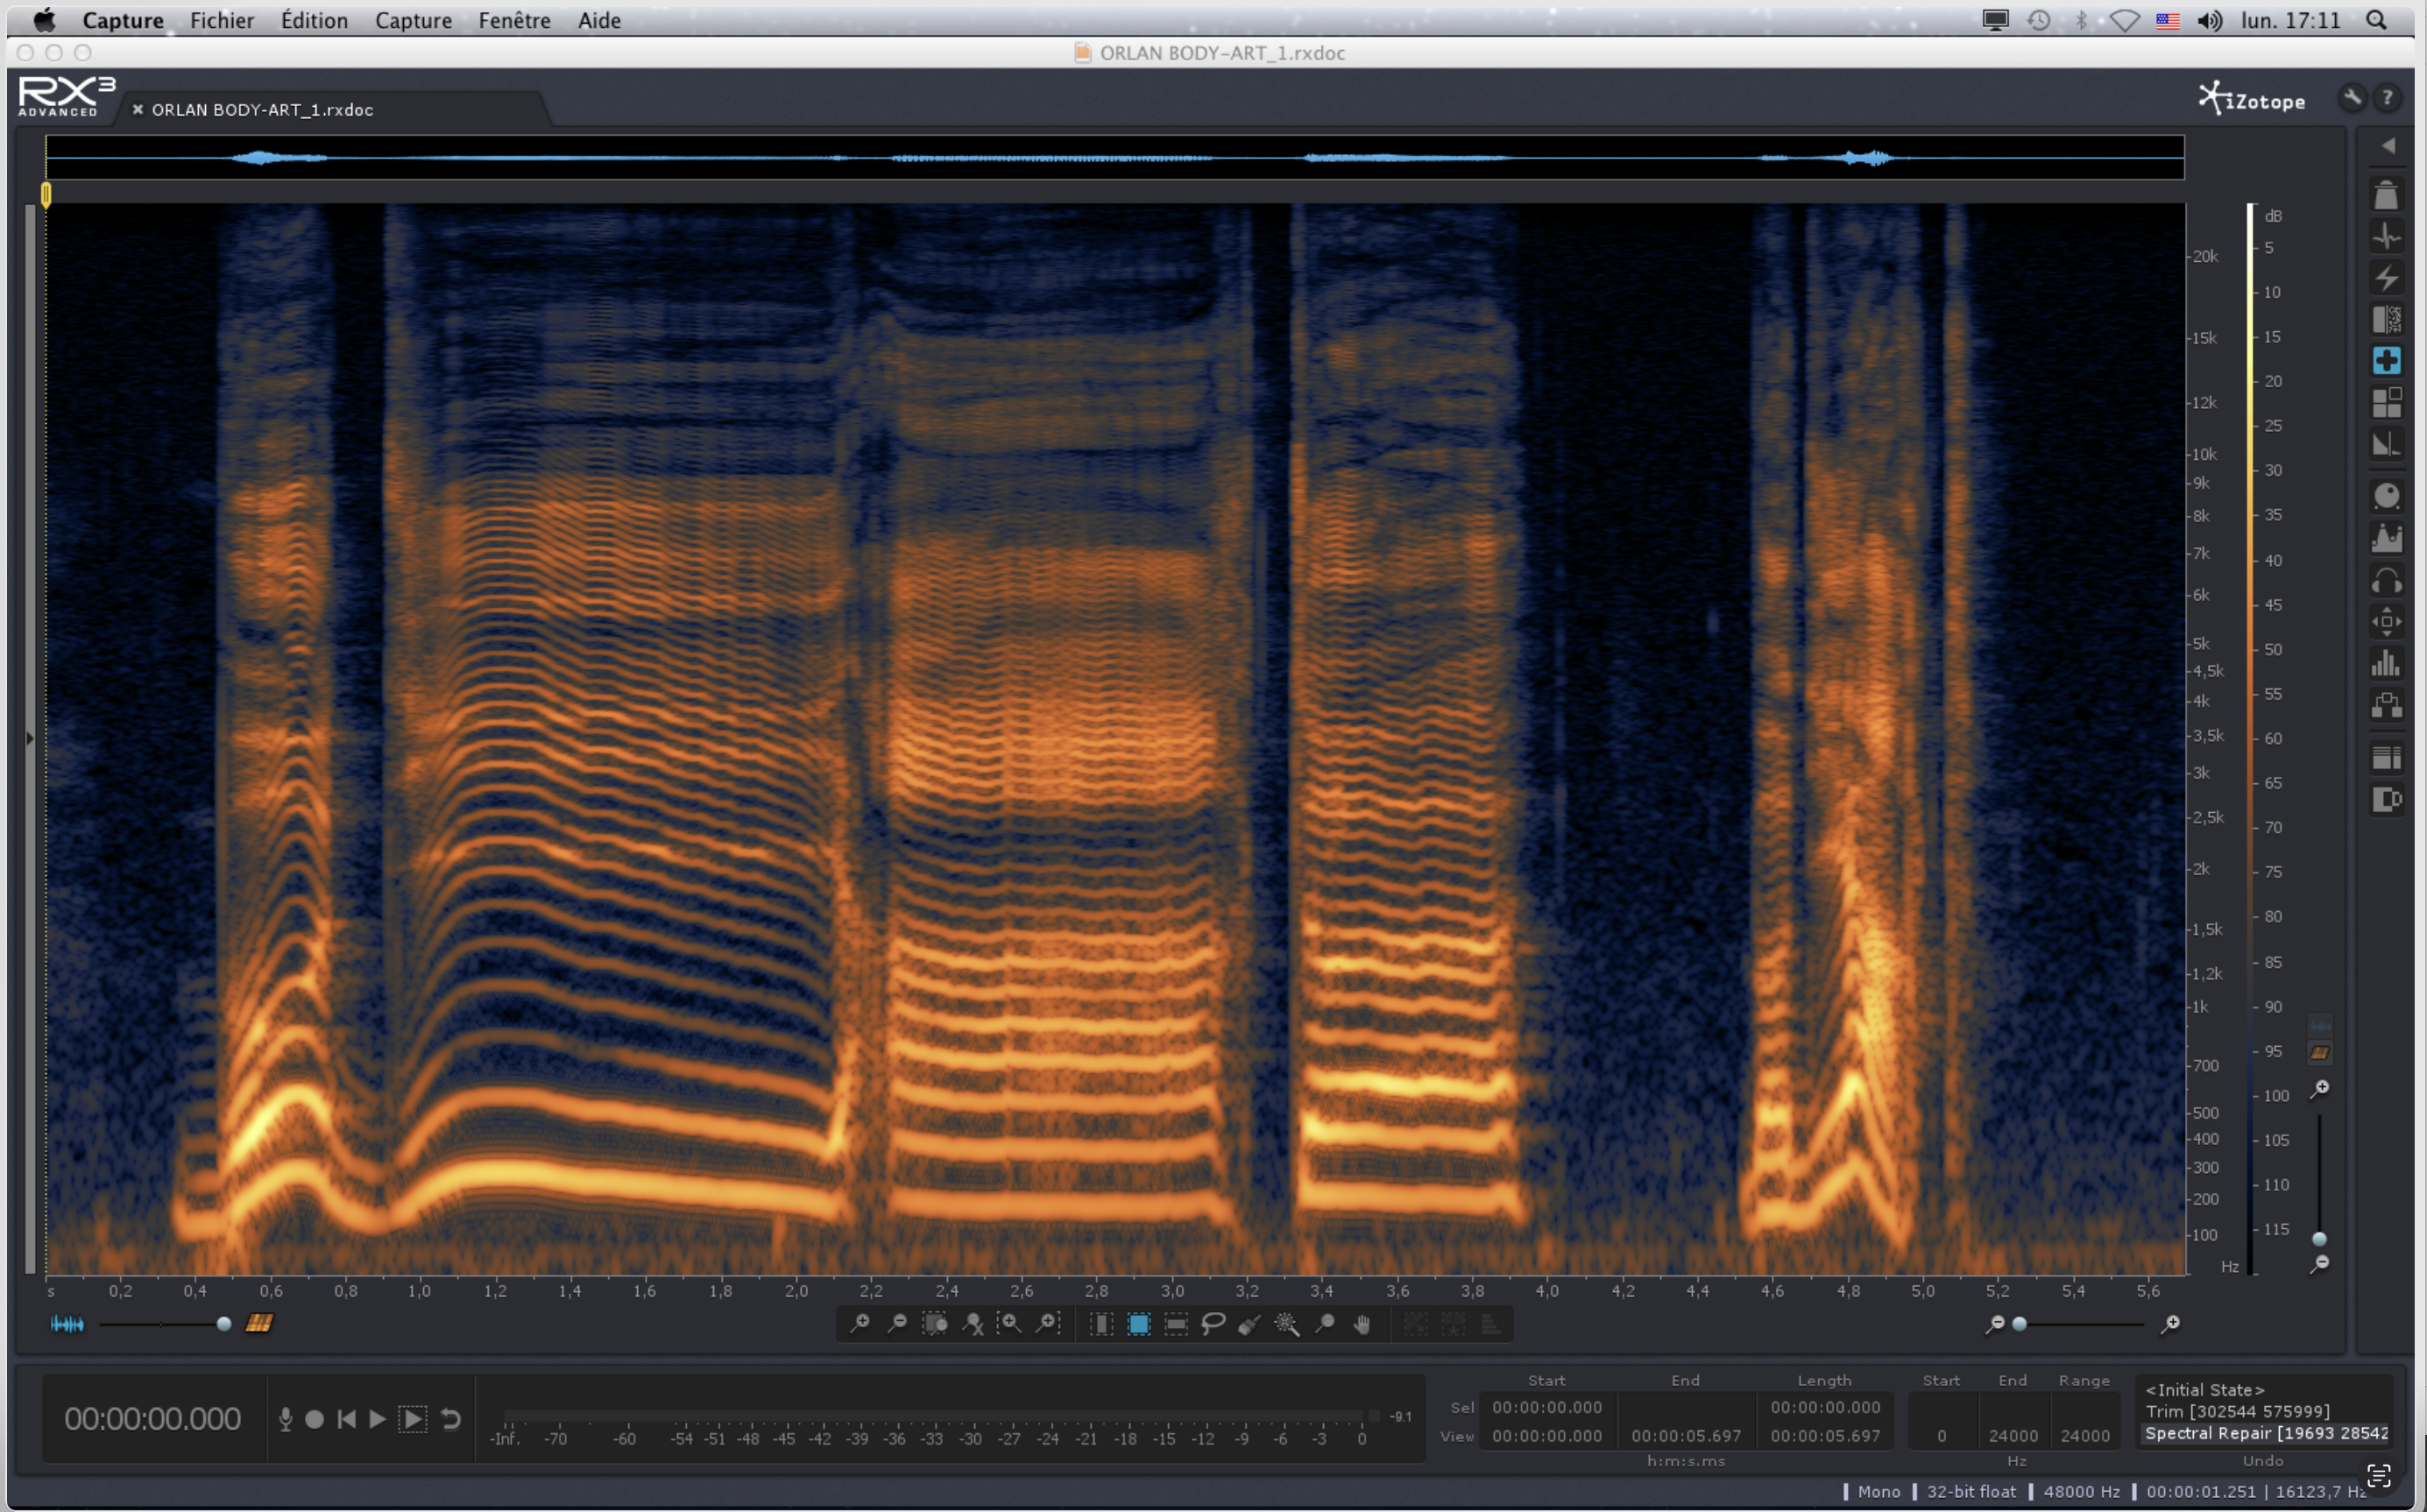Toggle loop playback
Image resolution: width=2427 pixels, height=1512 pixels.
451,1419
